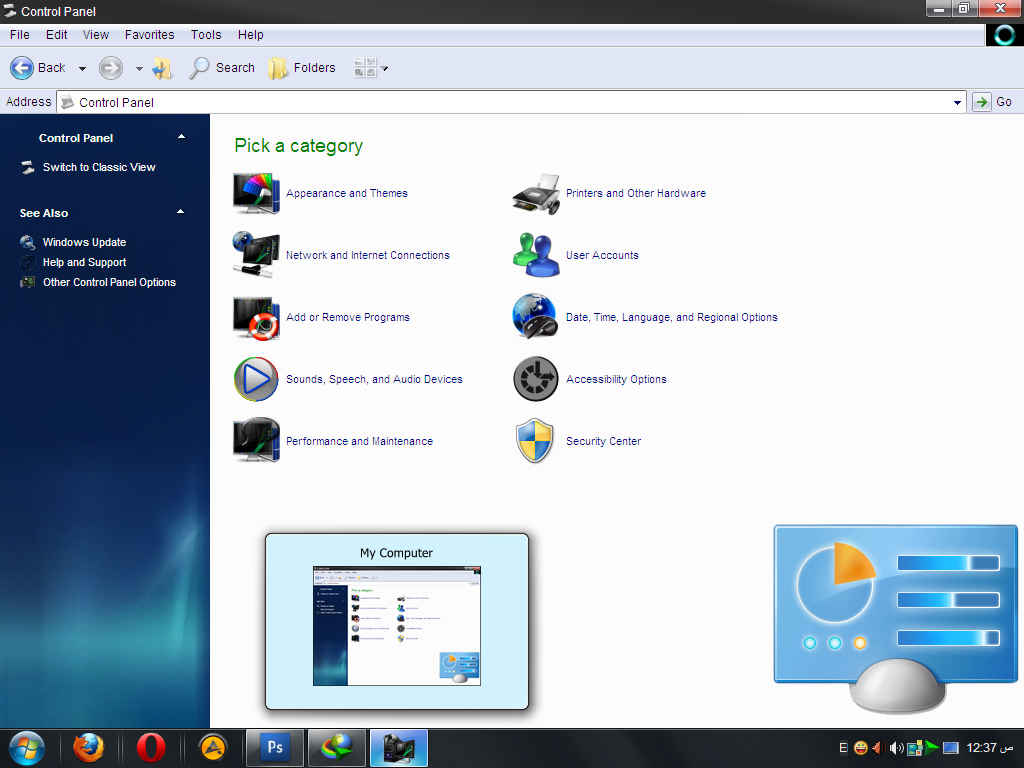Image resolution: width=1024 pixels, height=768 pixels.
Task: Launch Opera from the taskbar
Action: click(150, 748)
